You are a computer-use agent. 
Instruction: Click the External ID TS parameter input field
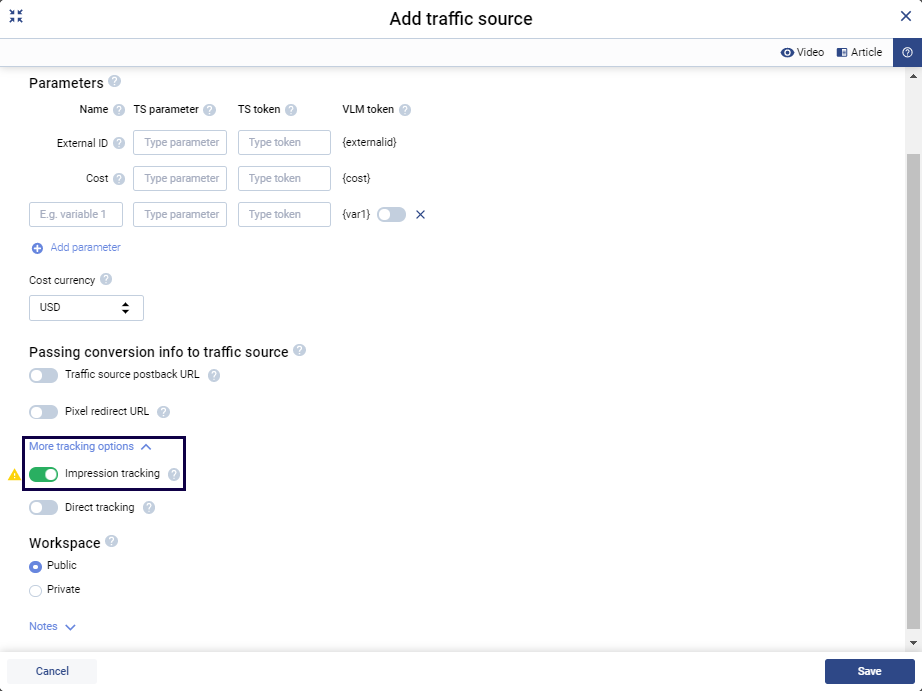click(x=180, y=143)
